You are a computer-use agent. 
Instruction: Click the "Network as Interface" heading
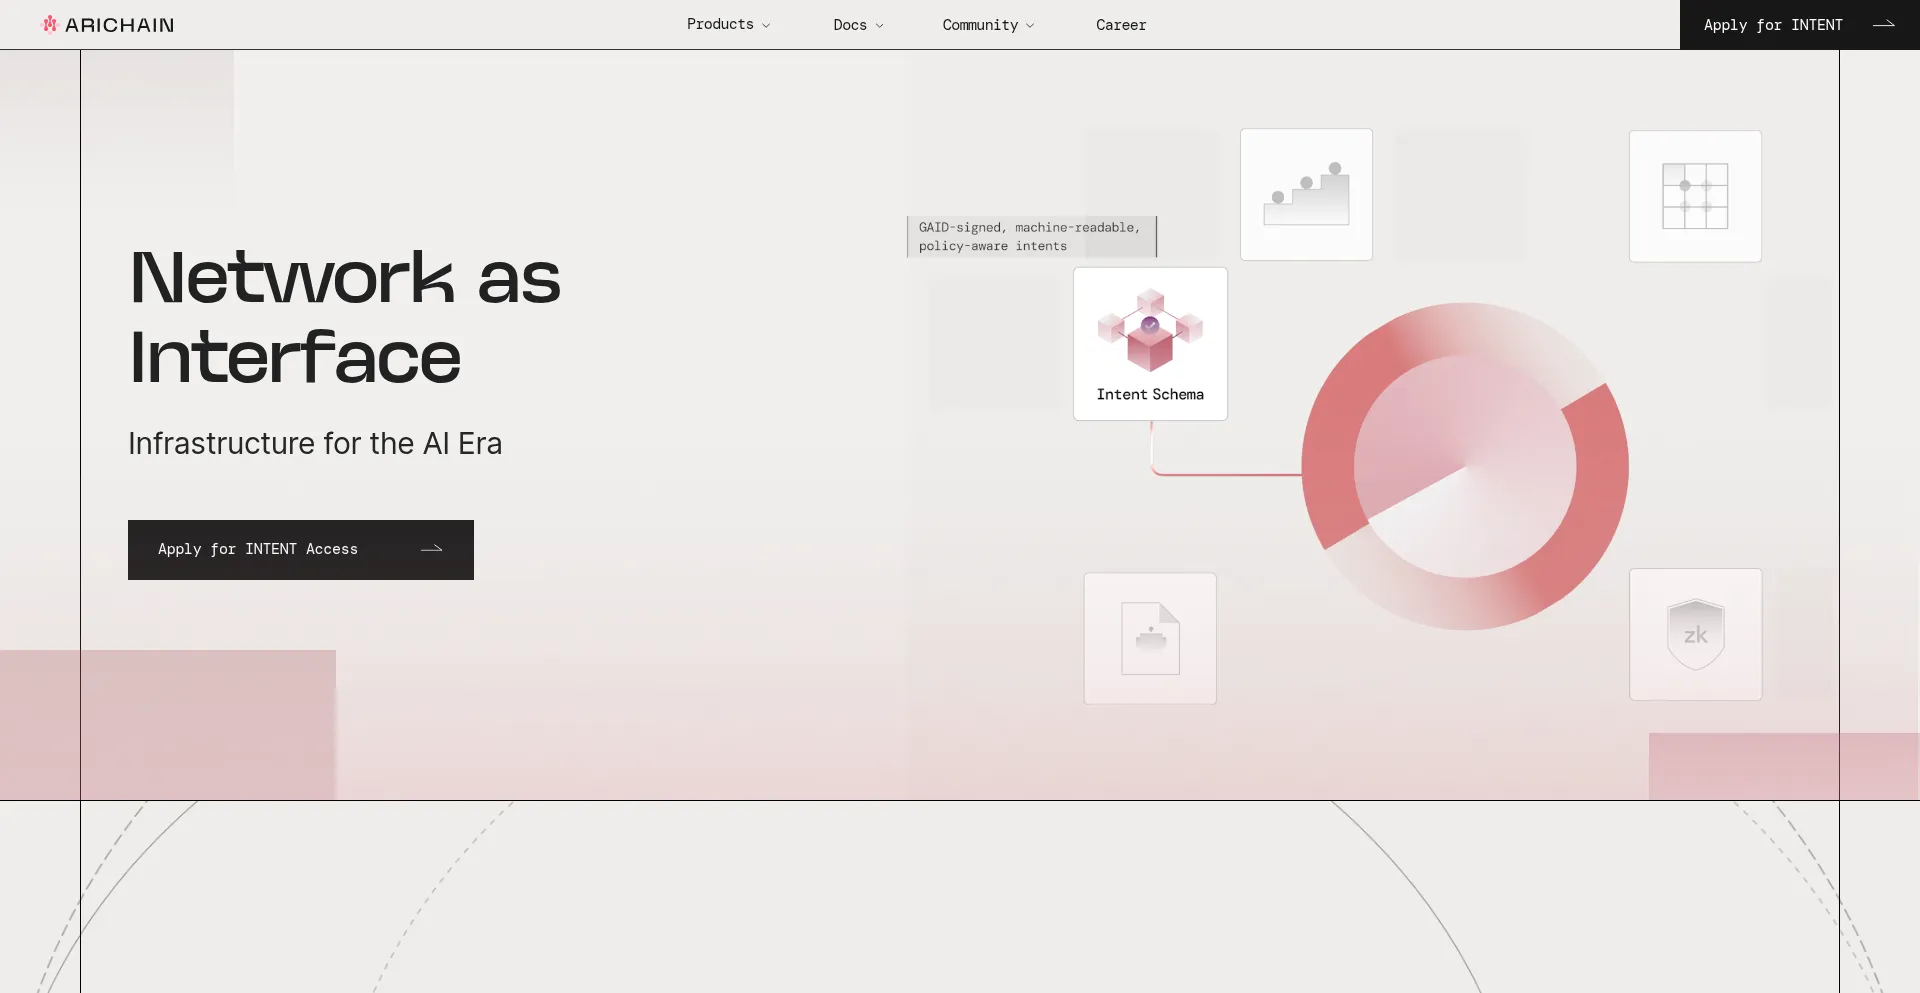click(x=345, y=317)
